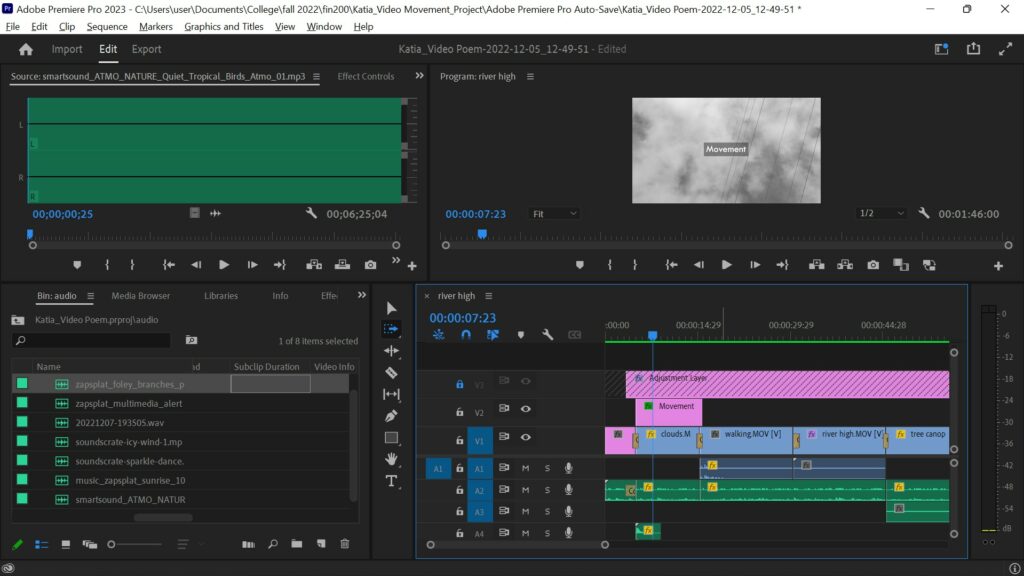
Task: Switch to the Export workspace
Action: 146,49
